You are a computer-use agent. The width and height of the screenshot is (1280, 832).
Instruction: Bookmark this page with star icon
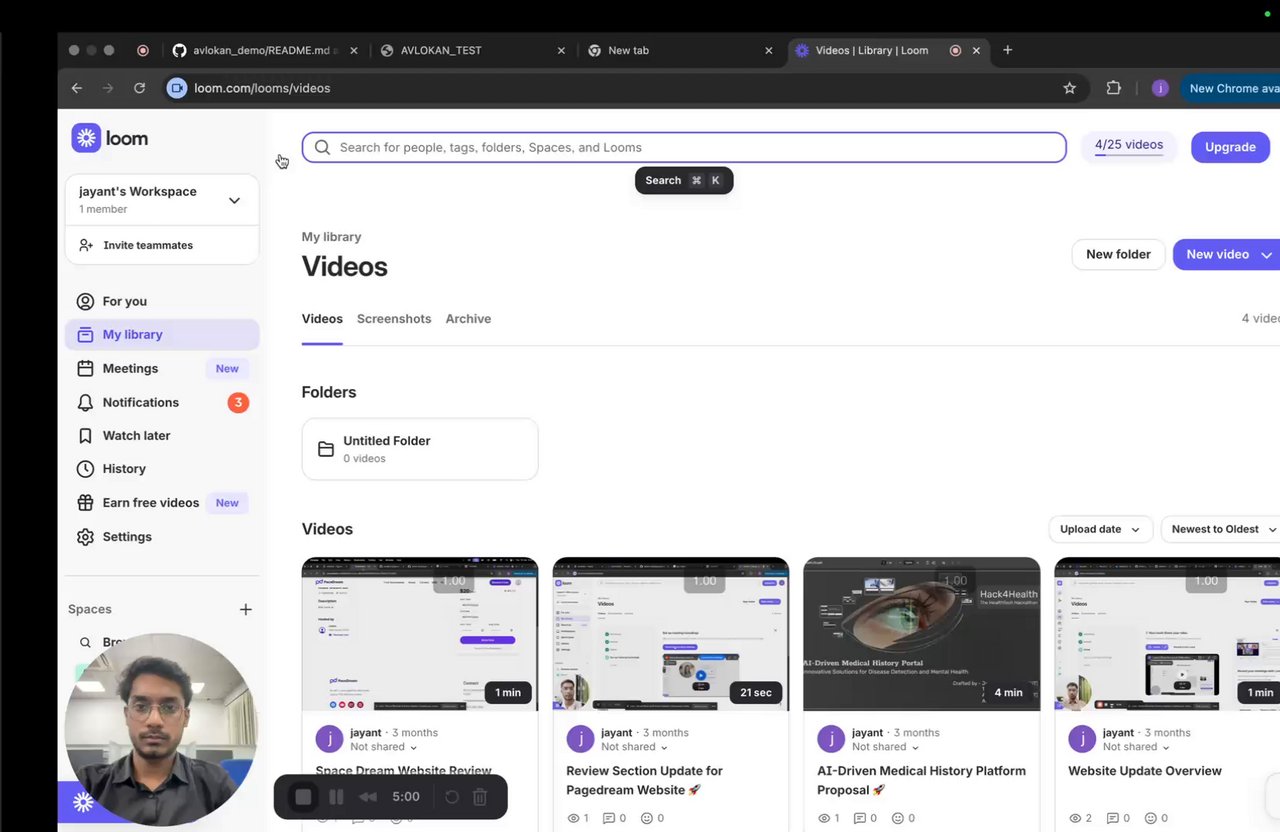click(x=1069, y=88)
